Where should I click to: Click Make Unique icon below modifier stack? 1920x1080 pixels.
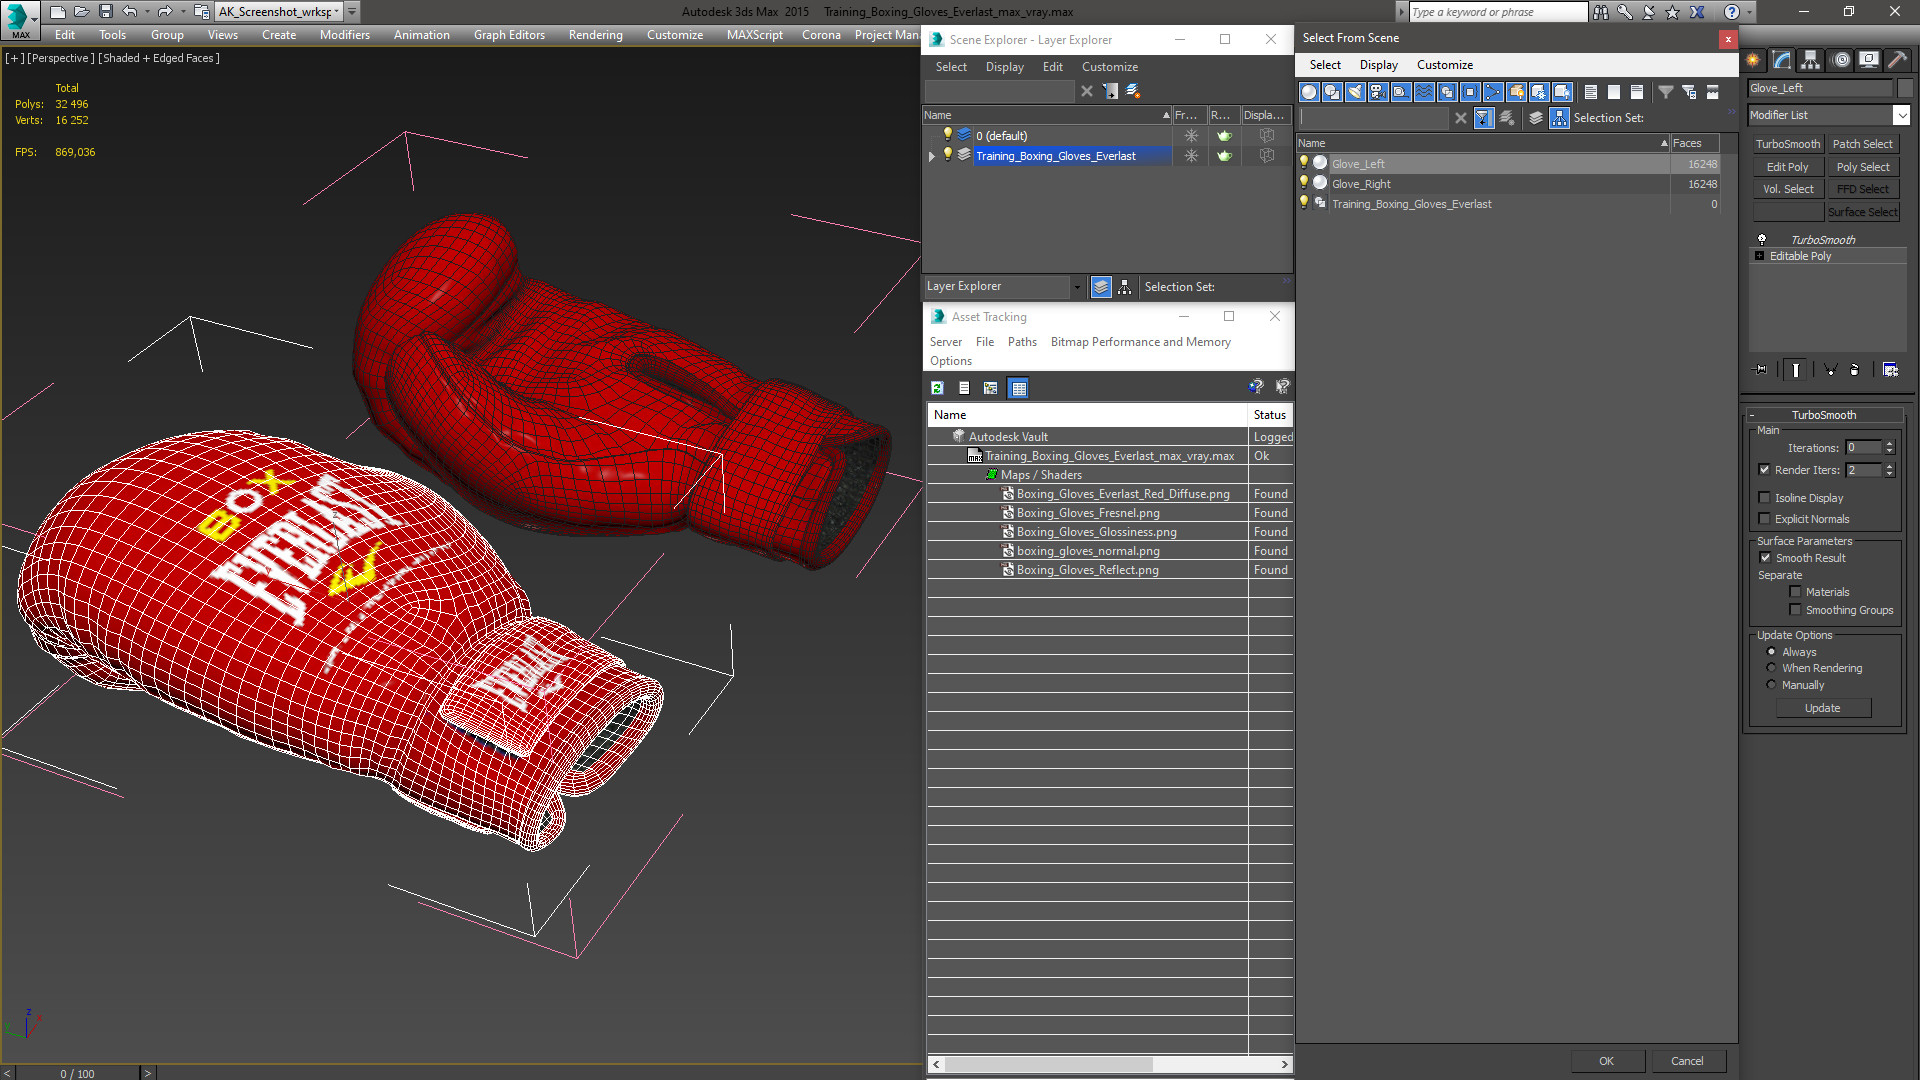pyautogui.click(x=1831, y=370)
